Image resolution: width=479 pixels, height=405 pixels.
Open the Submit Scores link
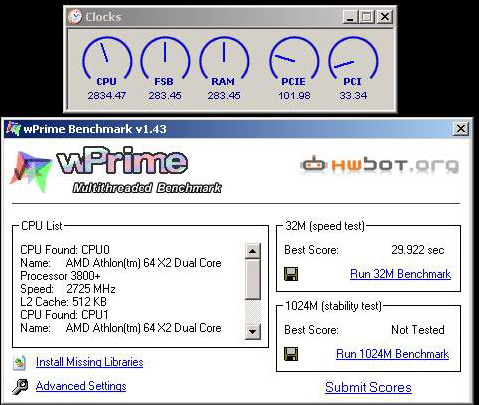point(368,387)
